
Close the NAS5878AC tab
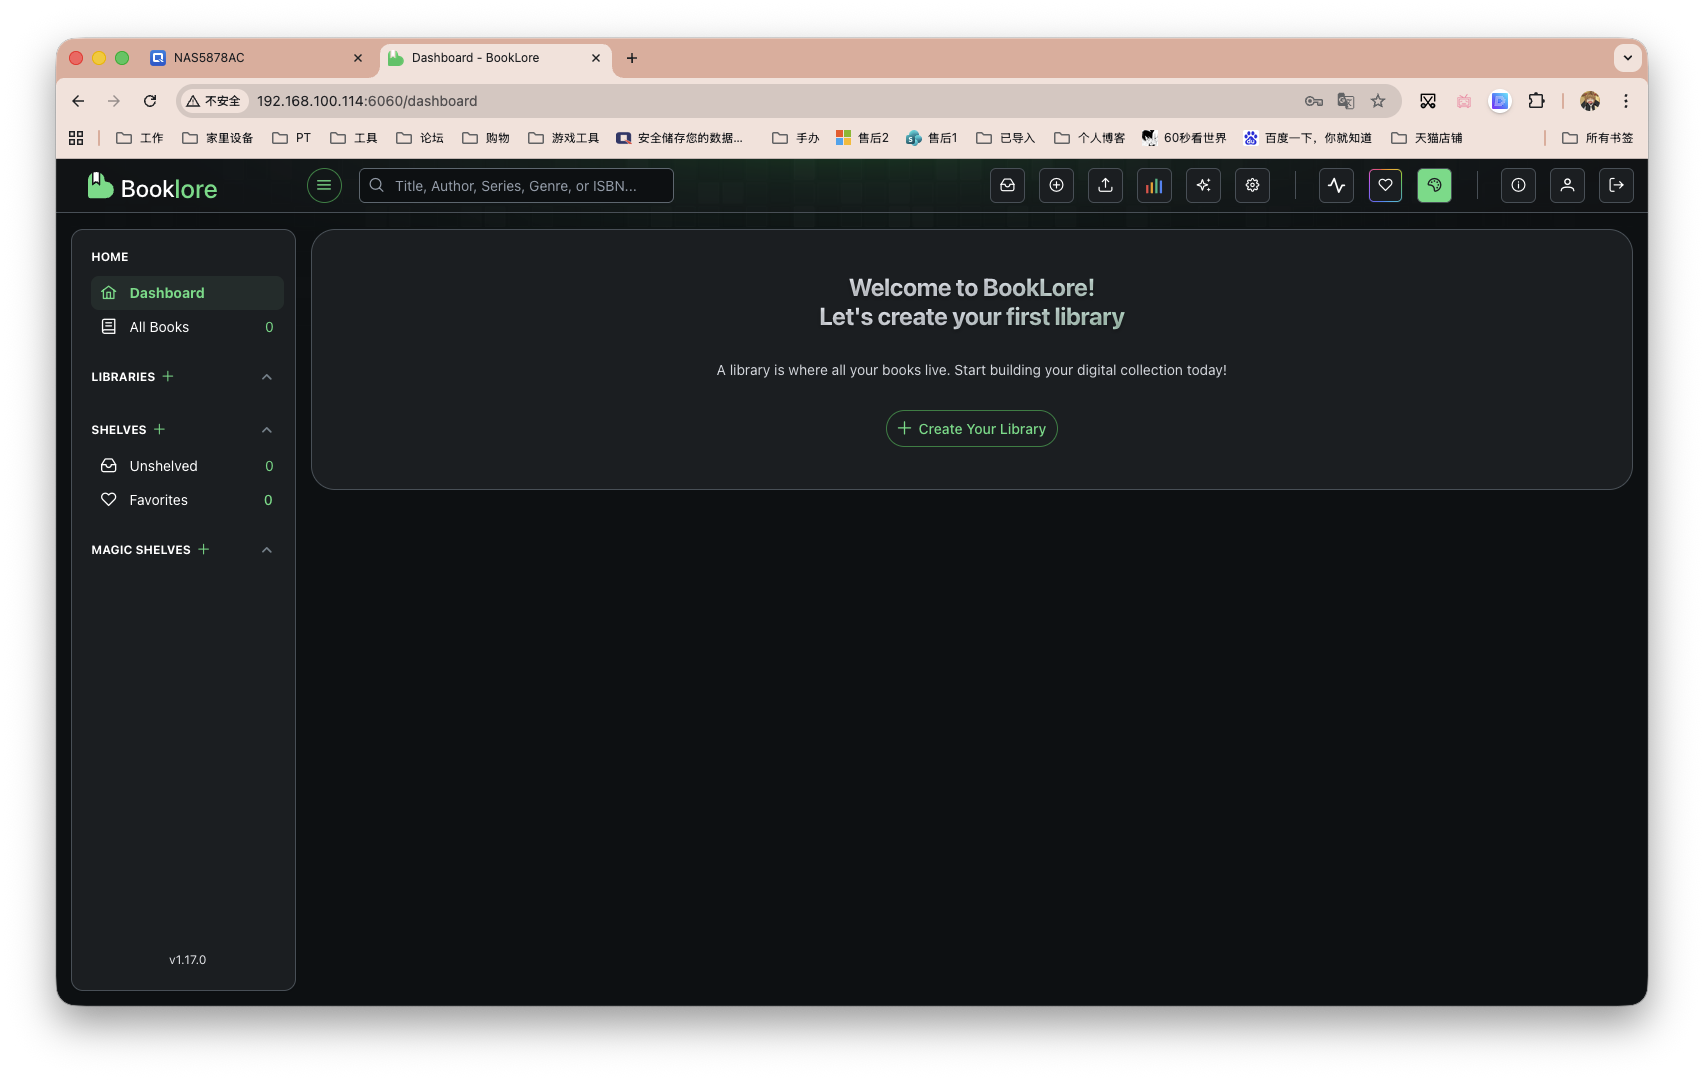pyautogui.click(x=358, y=58)
